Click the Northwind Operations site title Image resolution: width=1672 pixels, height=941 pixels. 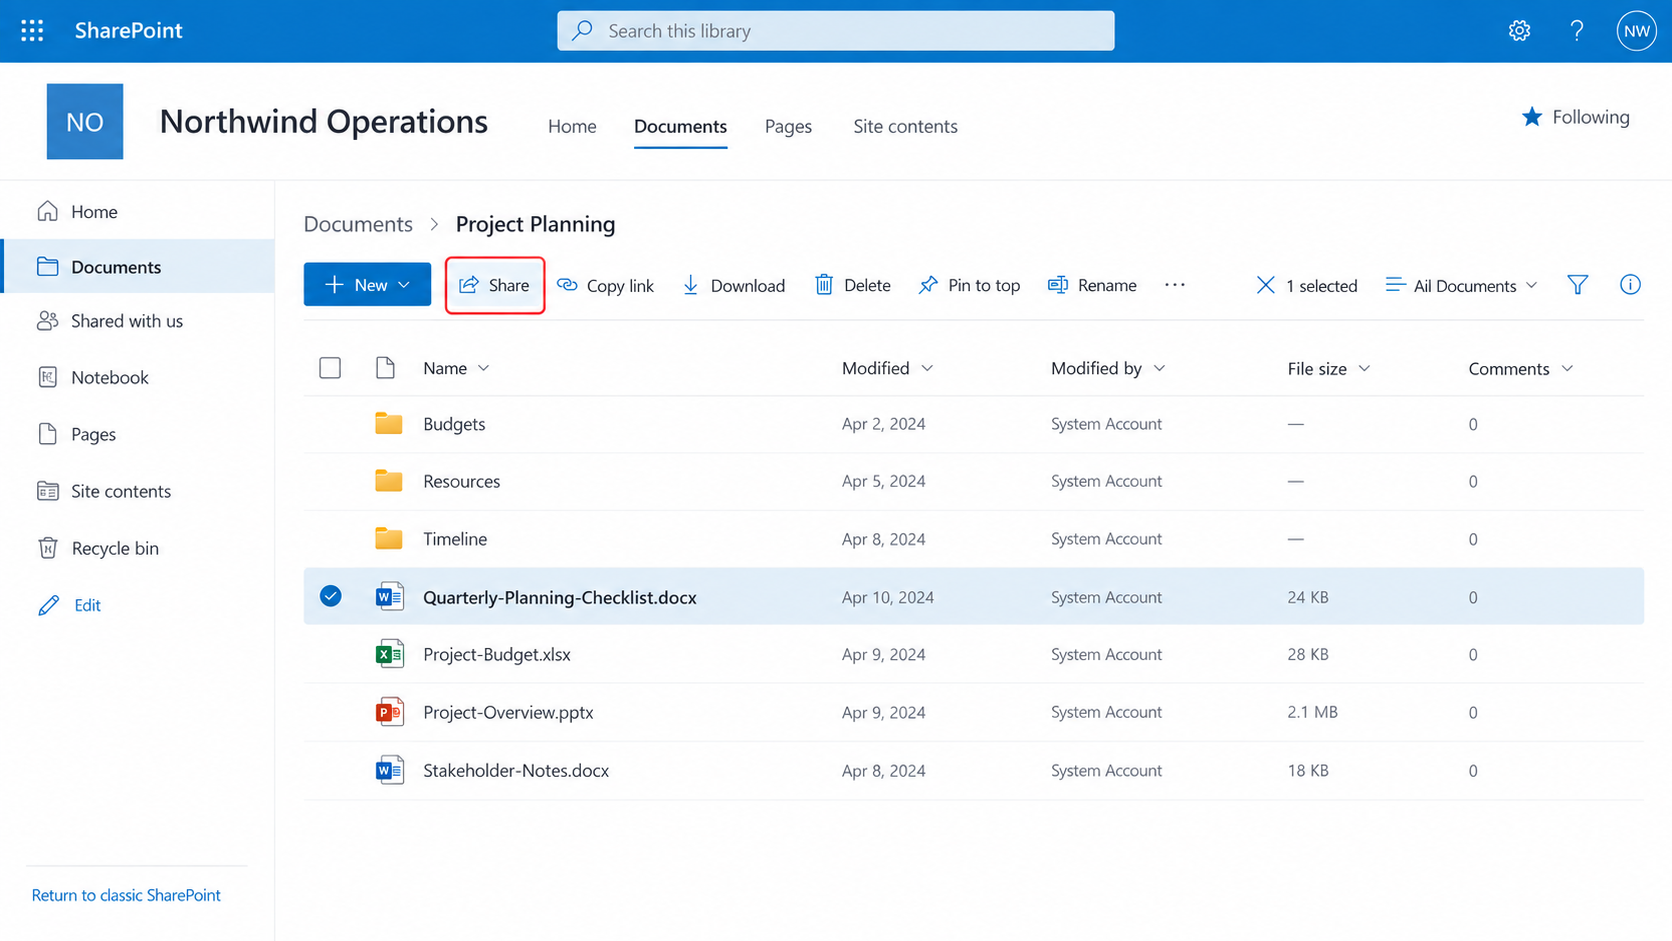point(324,121)
